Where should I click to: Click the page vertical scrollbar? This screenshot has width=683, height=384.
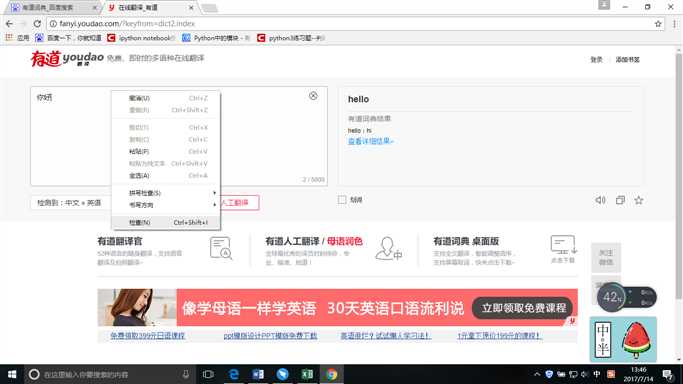coord(678,176)
